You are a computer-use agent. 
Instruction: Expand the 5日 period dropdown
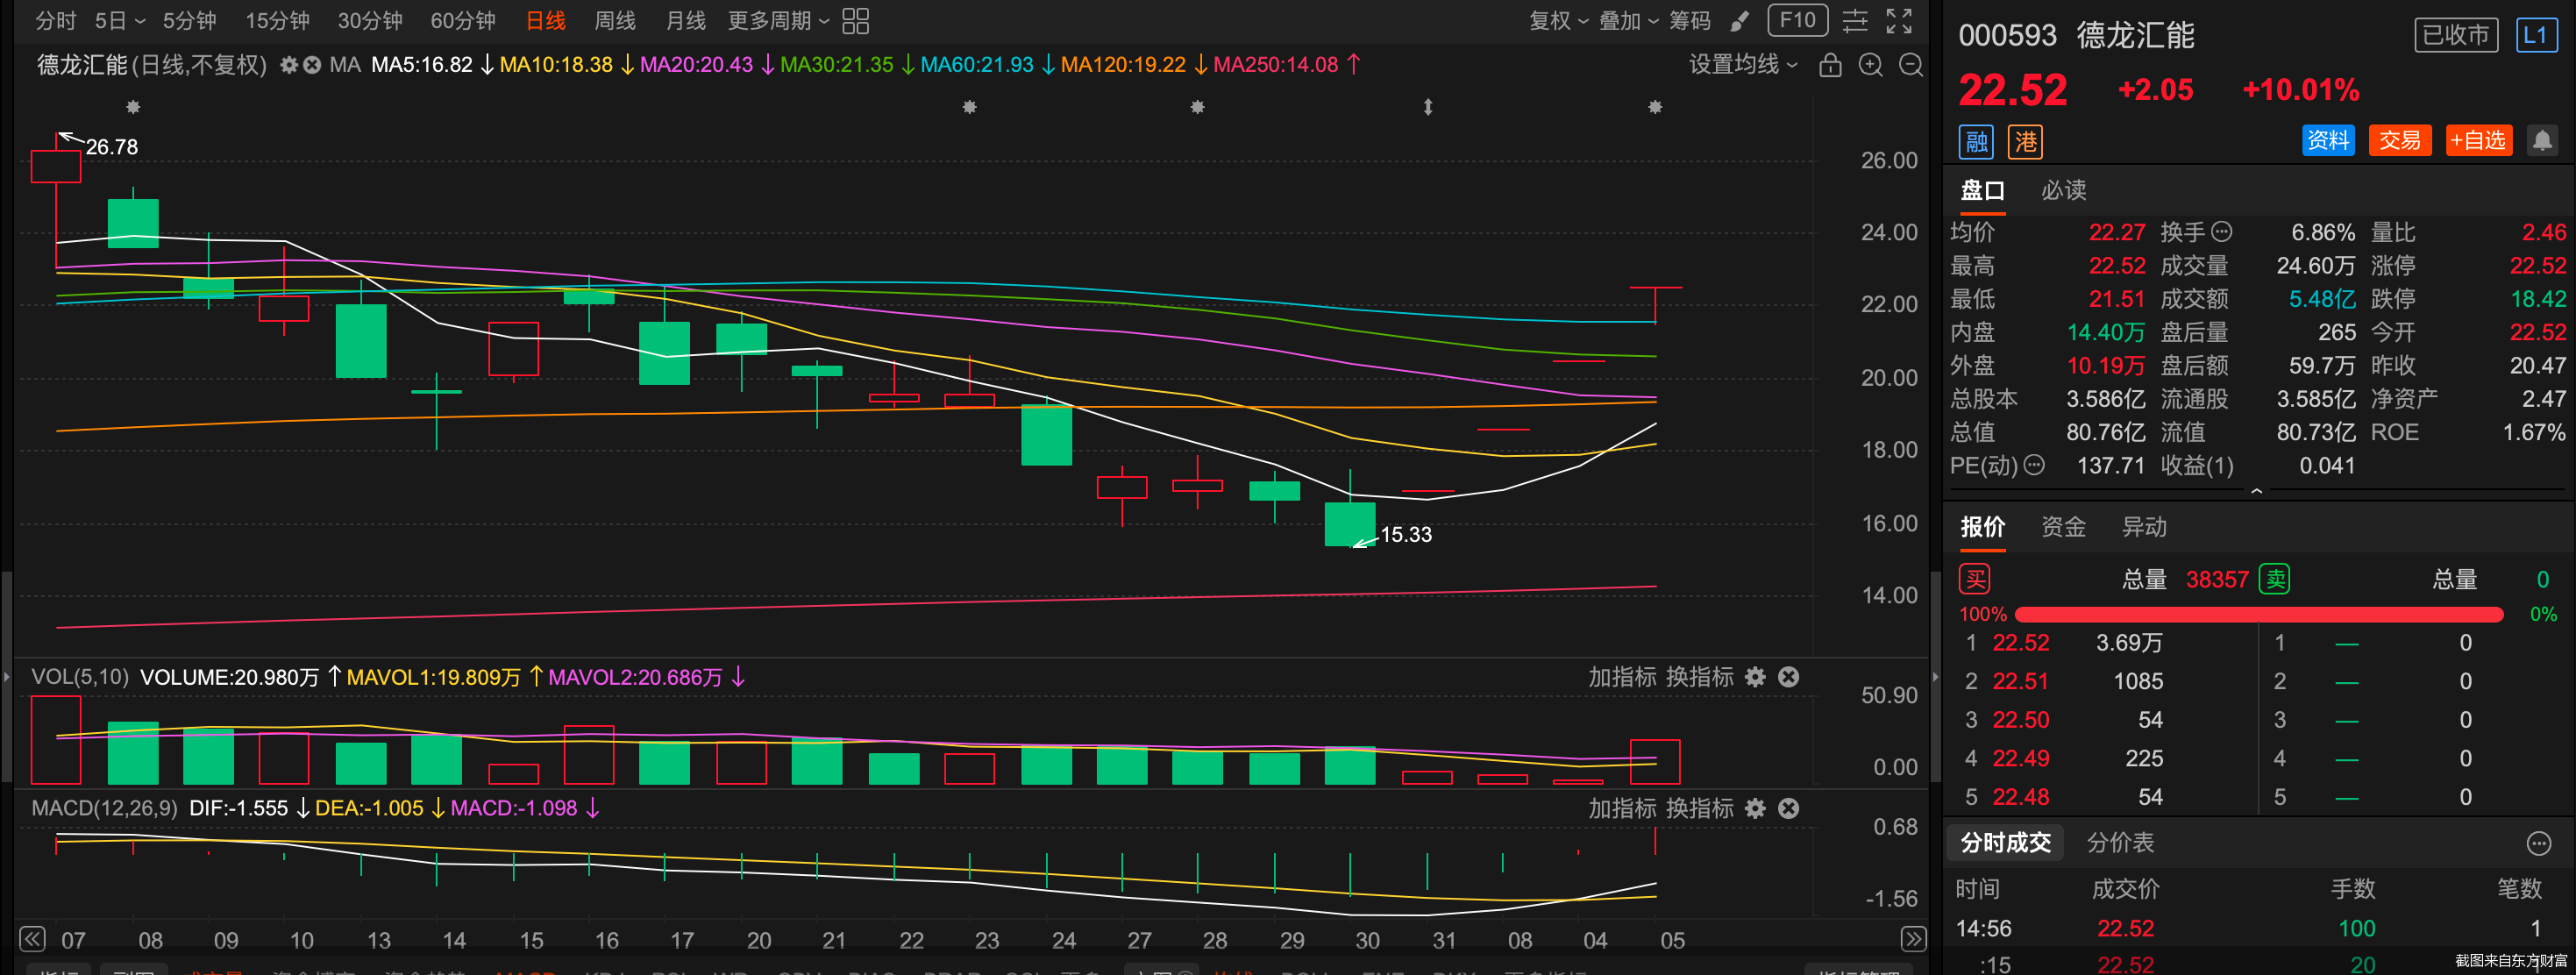coord(120,20)
